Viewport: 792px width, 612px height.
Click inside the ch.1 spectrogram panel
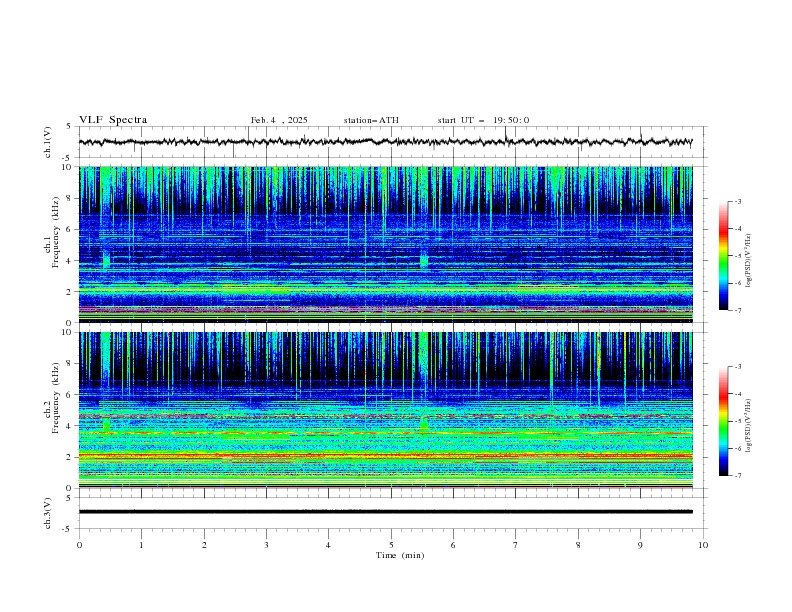tap(386, 244)
